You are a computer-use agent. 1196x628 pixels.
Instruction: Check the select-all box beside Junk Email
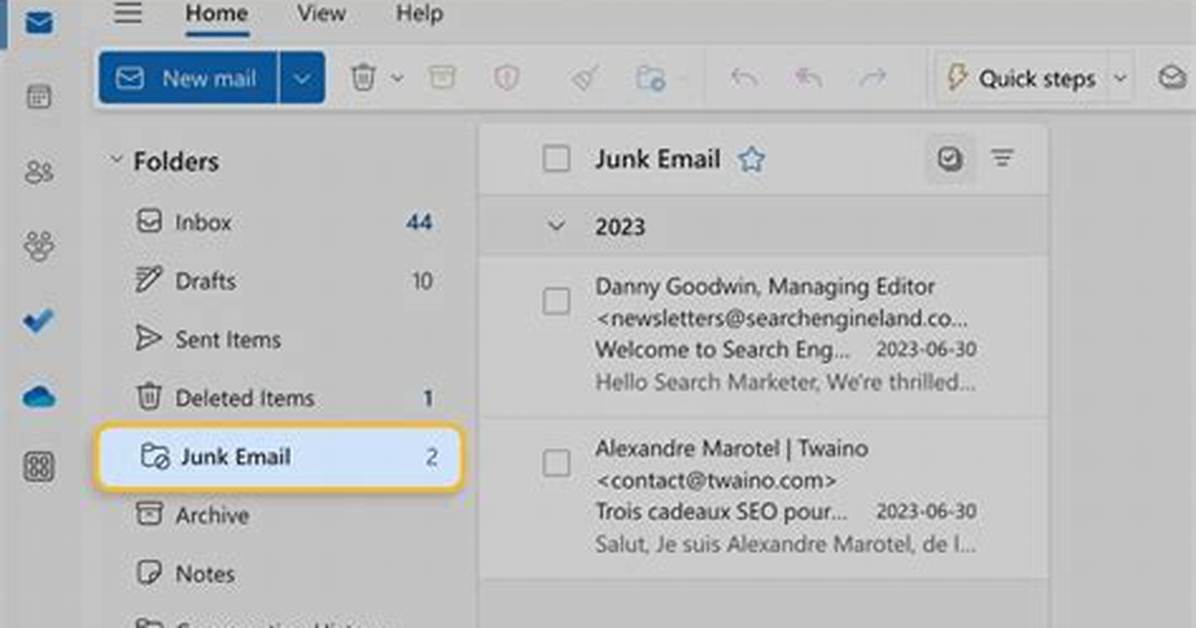tap(556, 159)
